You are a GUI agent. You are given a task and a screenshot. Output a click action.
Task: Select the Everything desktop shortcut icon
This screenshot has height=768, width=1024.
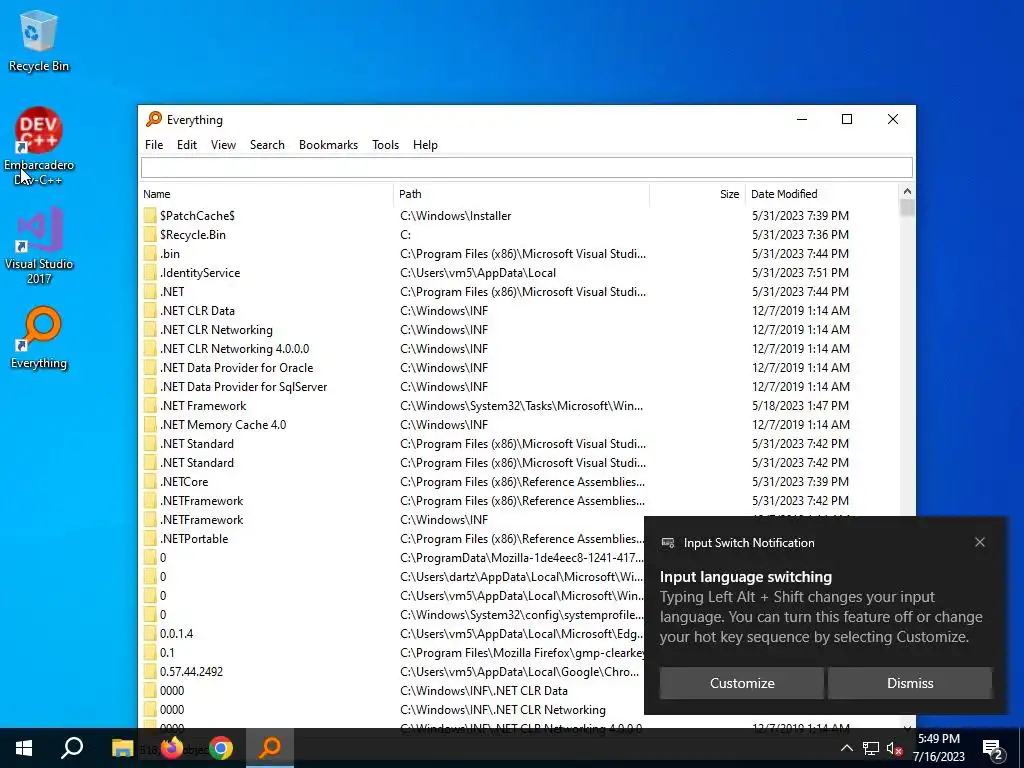pyautogui.click(x=39, y=338)
